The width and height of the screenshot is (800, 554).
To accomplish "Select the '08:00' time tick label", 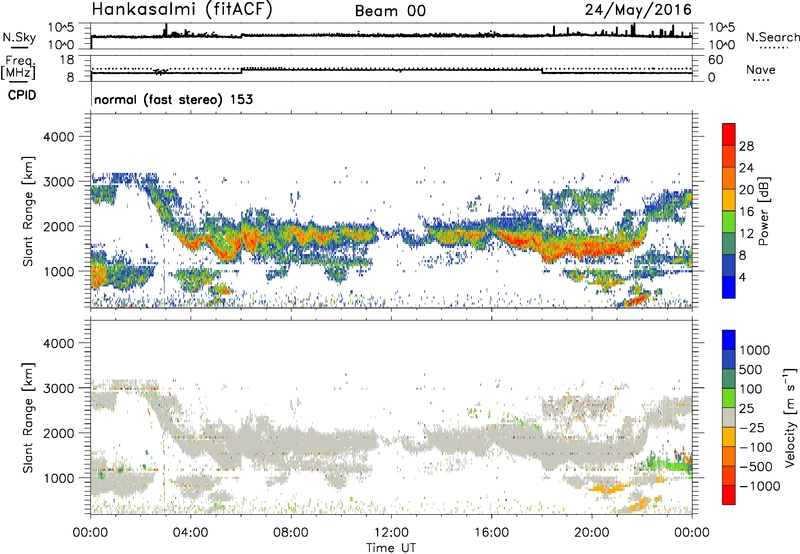I will pos(291,533).
